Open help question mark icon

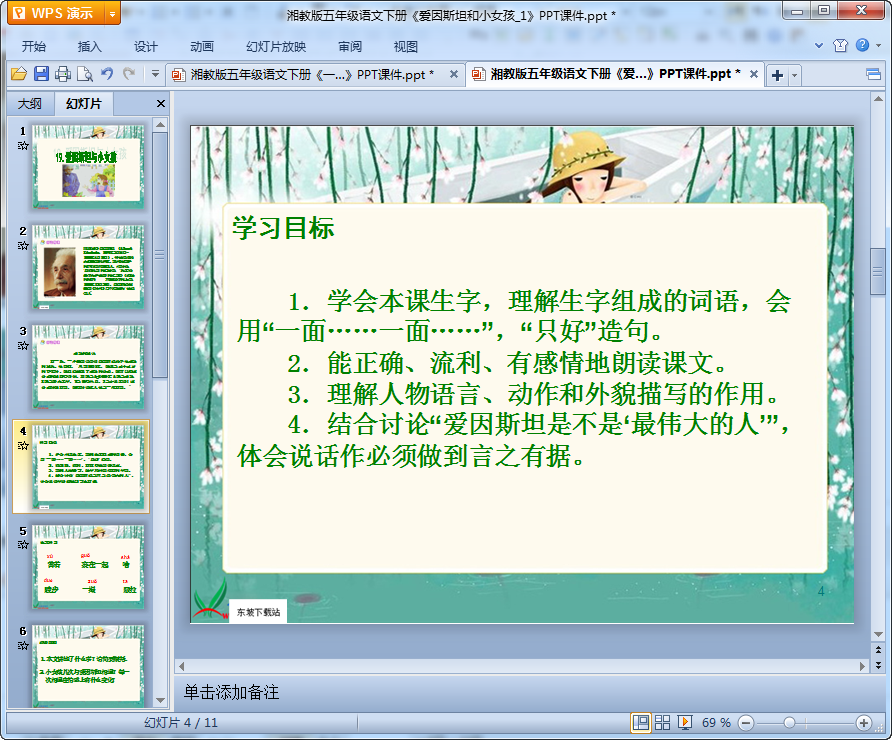coord(862,45)
